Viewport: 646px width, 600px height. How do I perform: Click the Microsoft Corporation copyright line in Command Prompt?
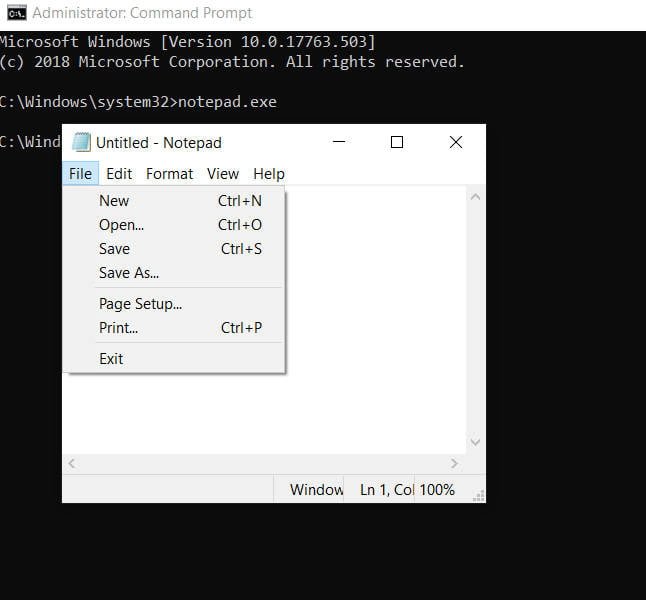coord(232,62)
